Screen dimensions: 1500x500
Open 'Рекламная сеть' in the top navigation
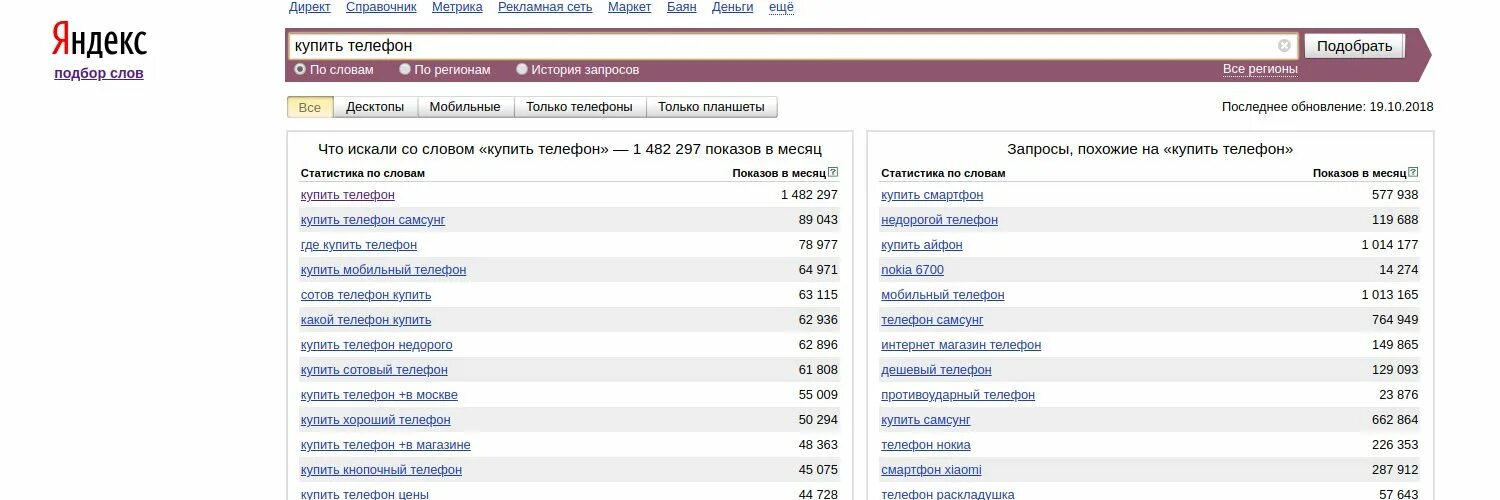coord(545,7)
